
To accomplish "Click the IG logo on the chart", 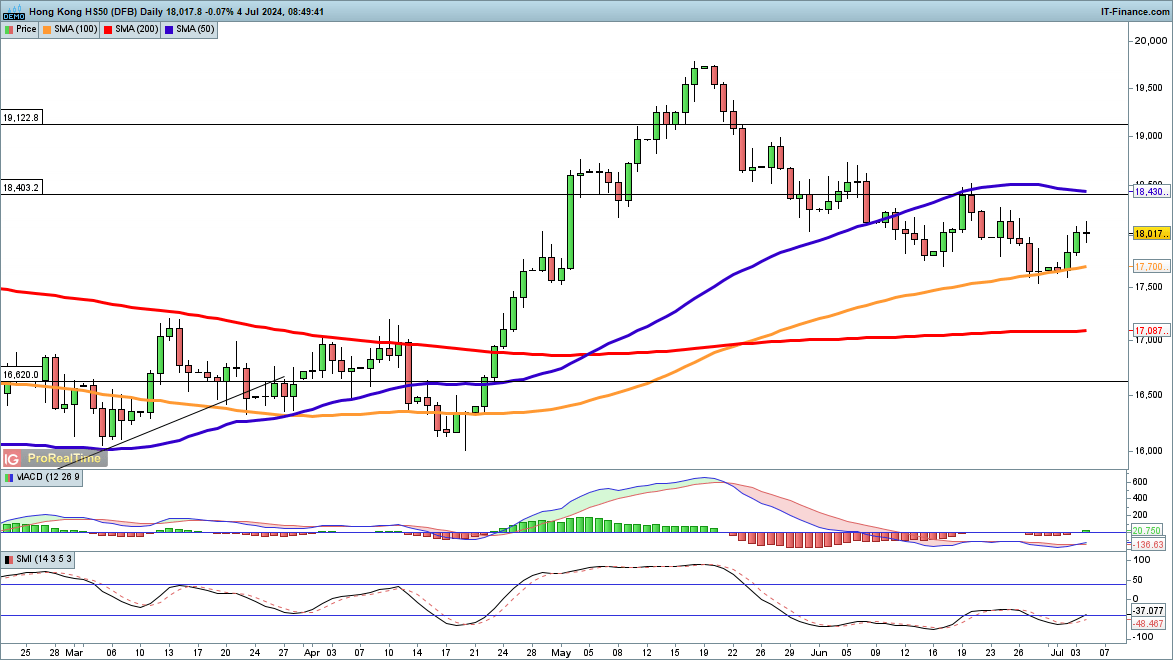I will (x=12, y=458).
